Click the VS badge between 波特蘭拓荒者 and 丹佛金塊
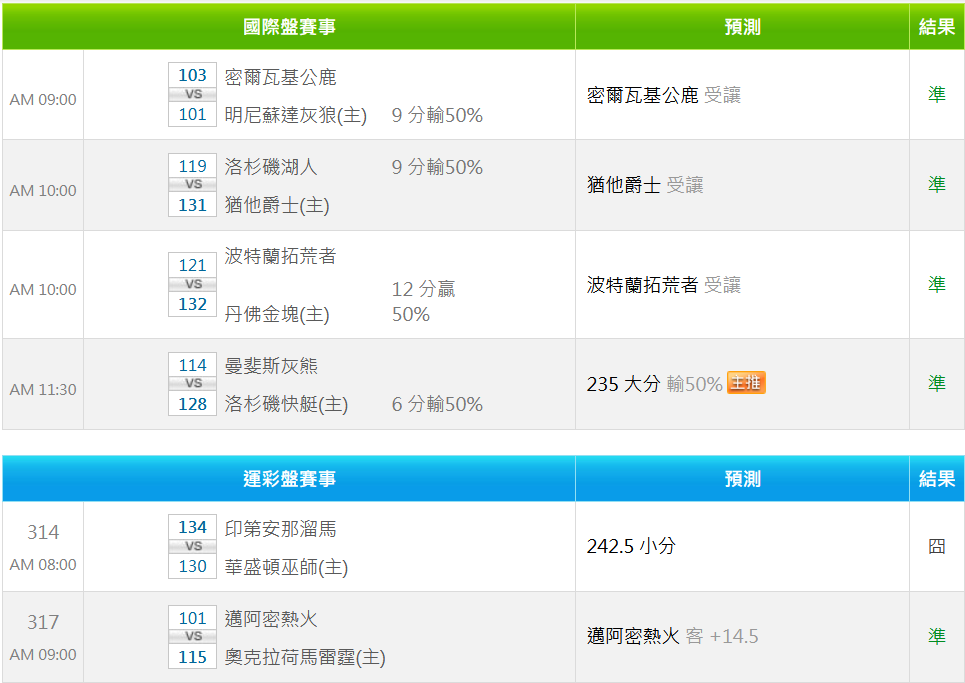The width and height of the screenshot is (965, 683). point(193,284)
